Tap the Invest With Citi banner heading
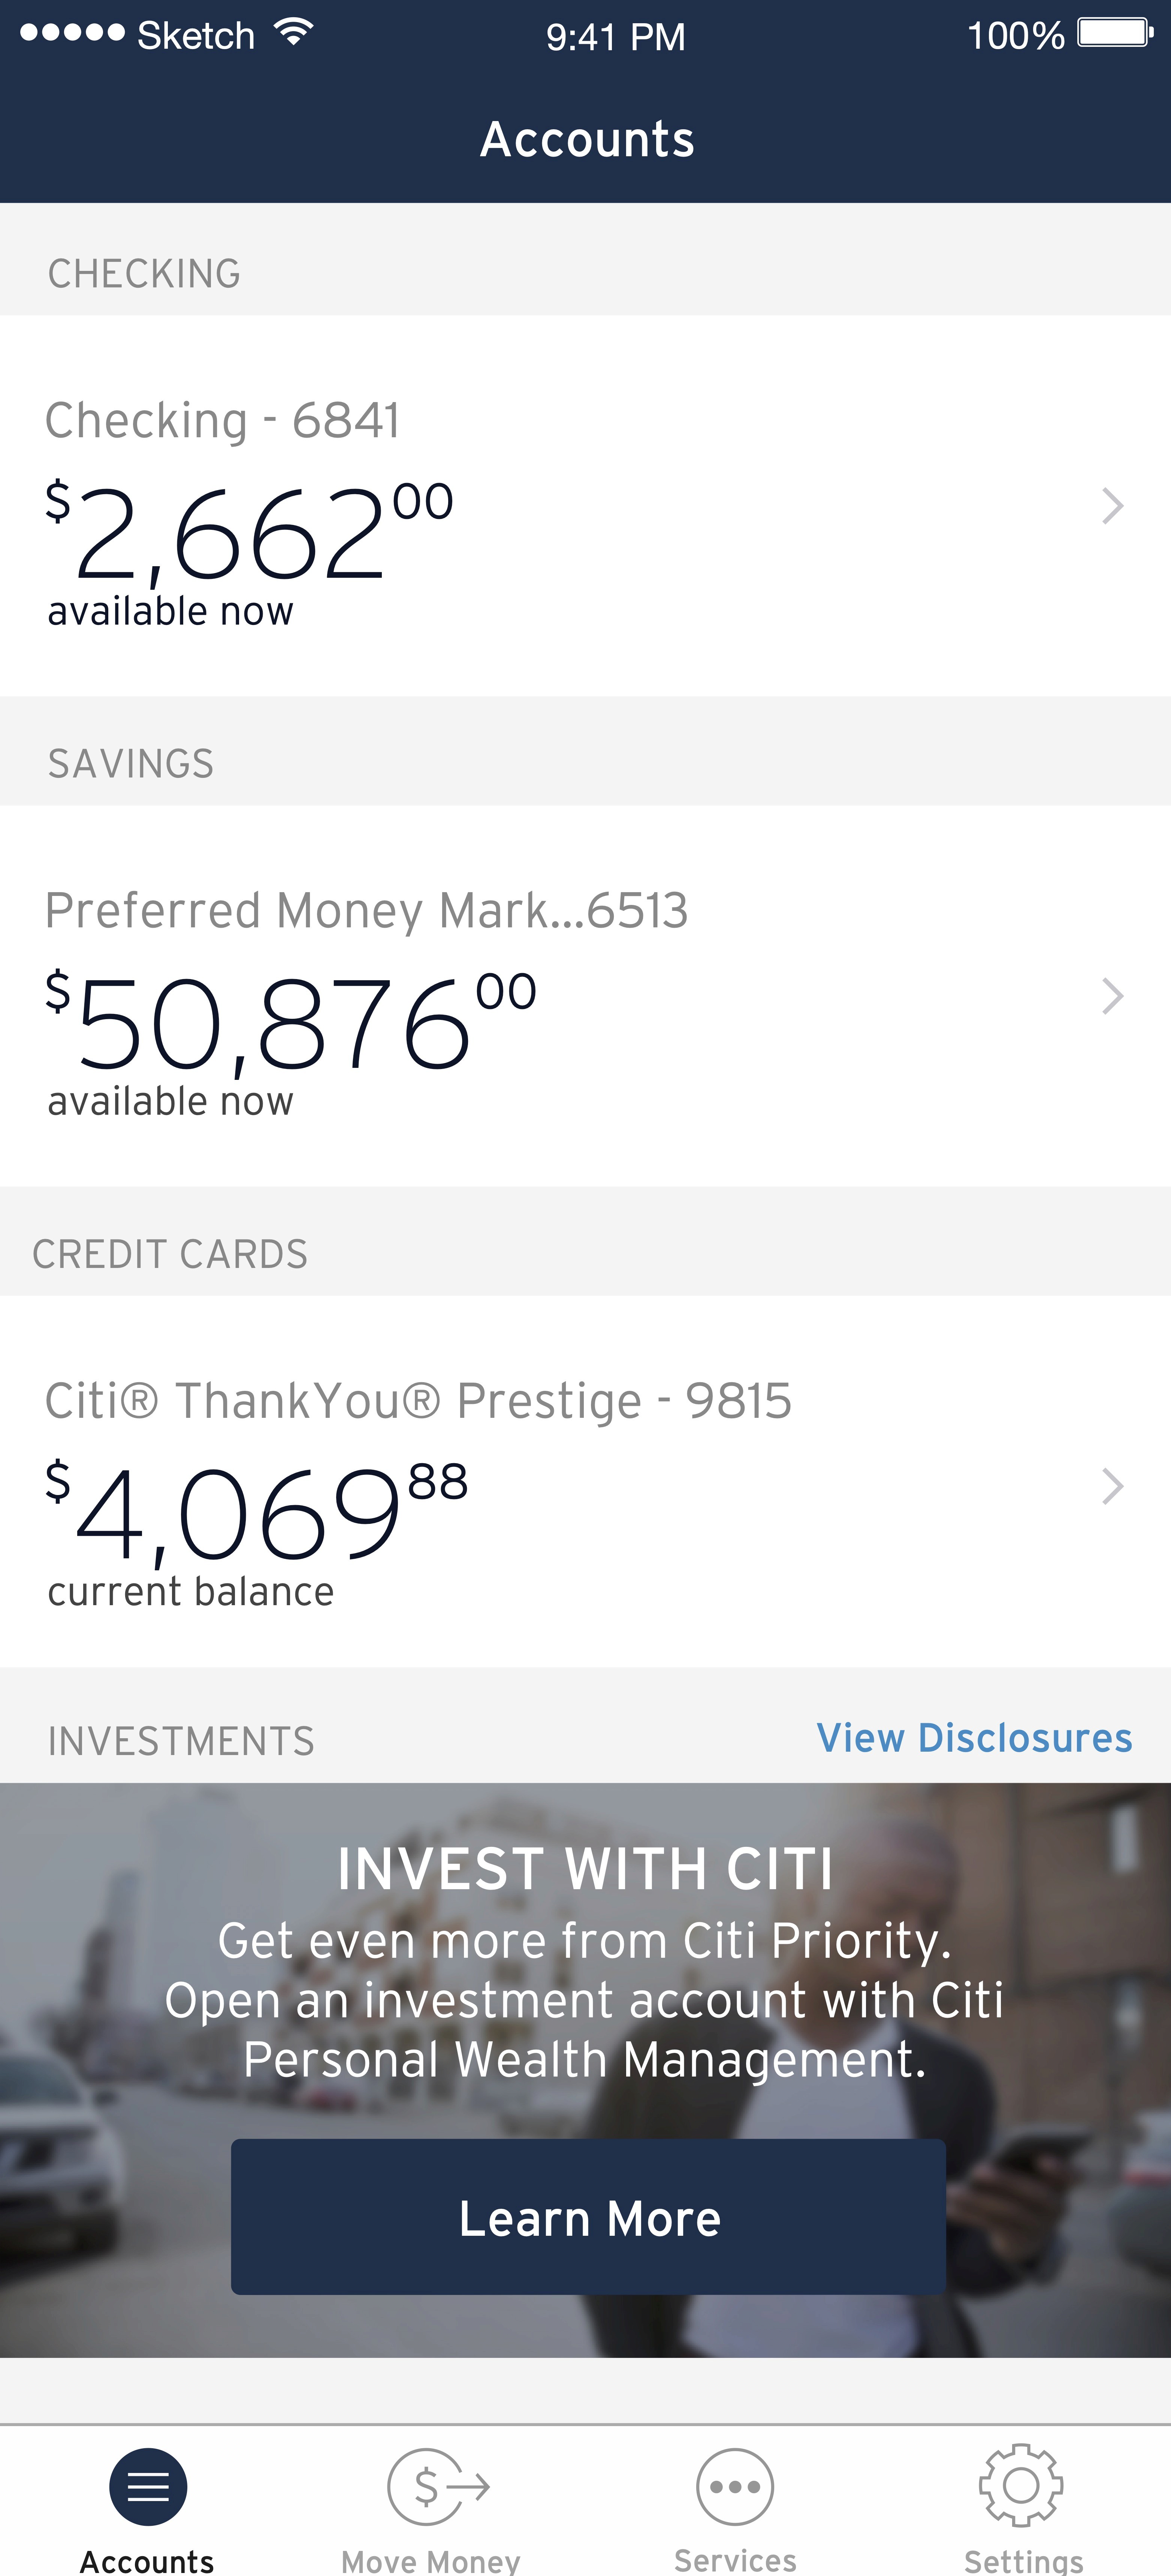The width and height of the screenshot is (1171, 2576). coord(585,1869)
